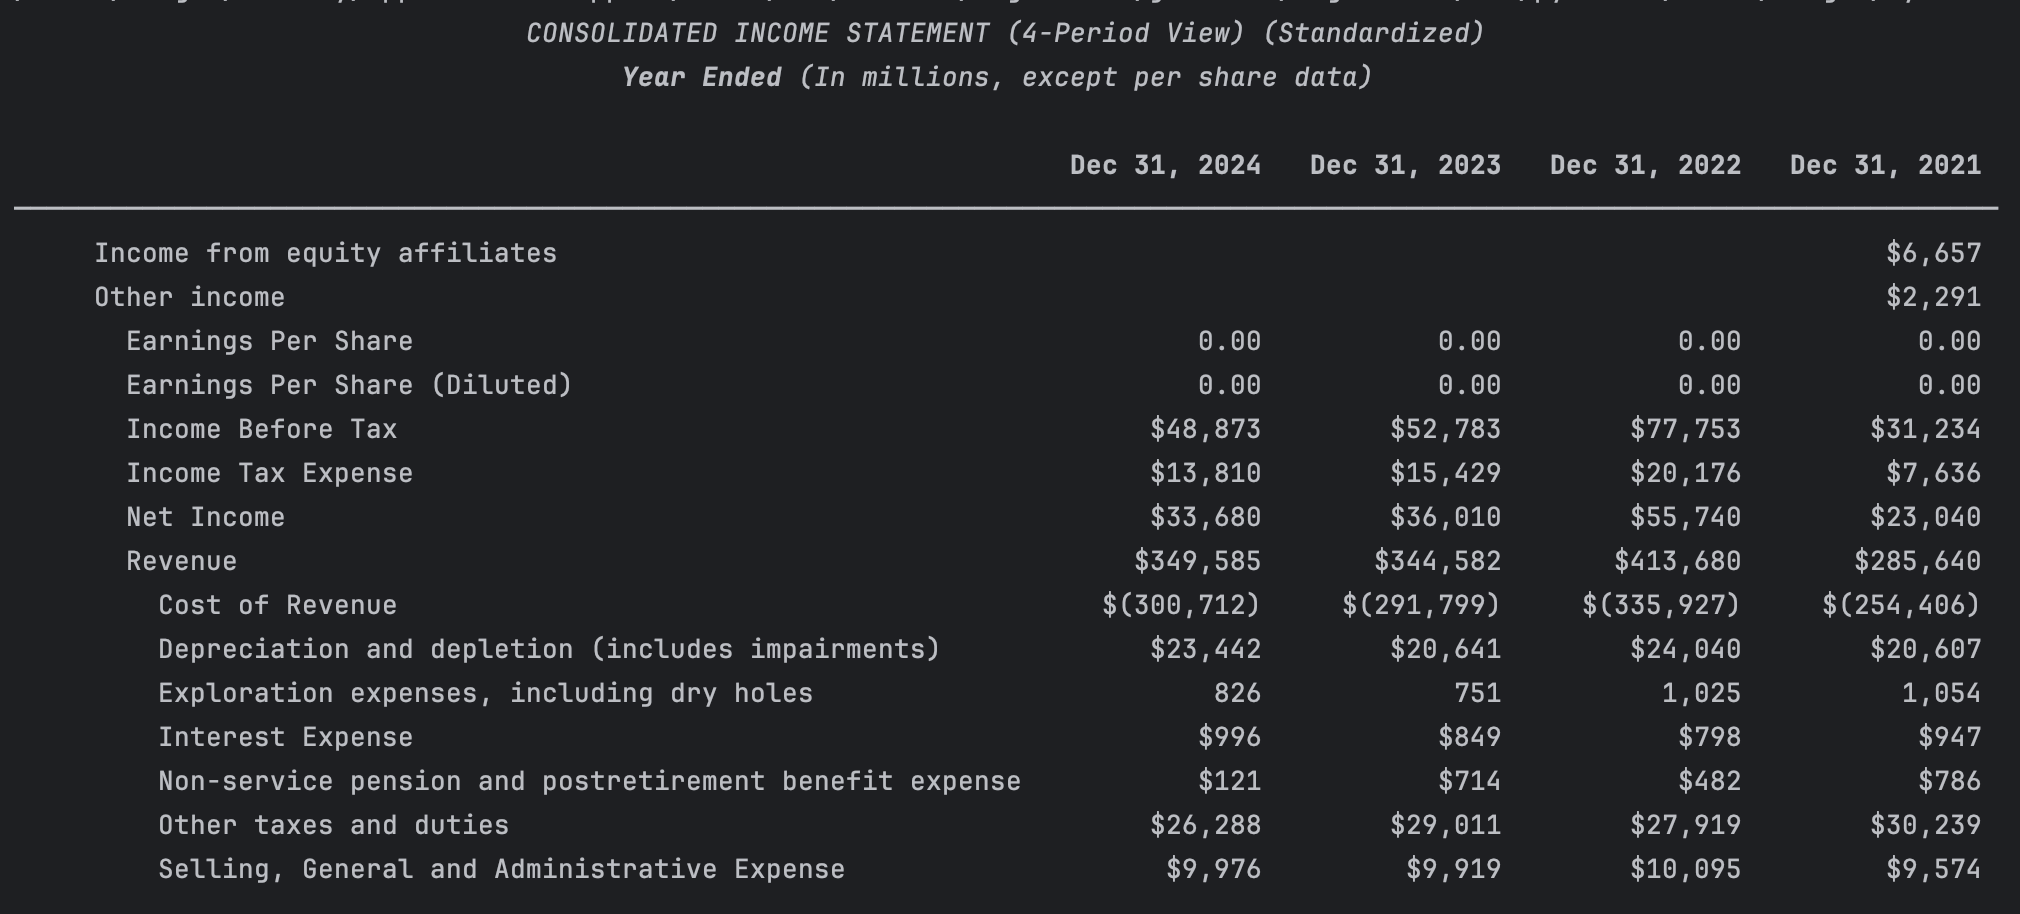Select the $2,291 other income value
2020x914 pixels.
pyautogui.click(x=1934, y=297)
